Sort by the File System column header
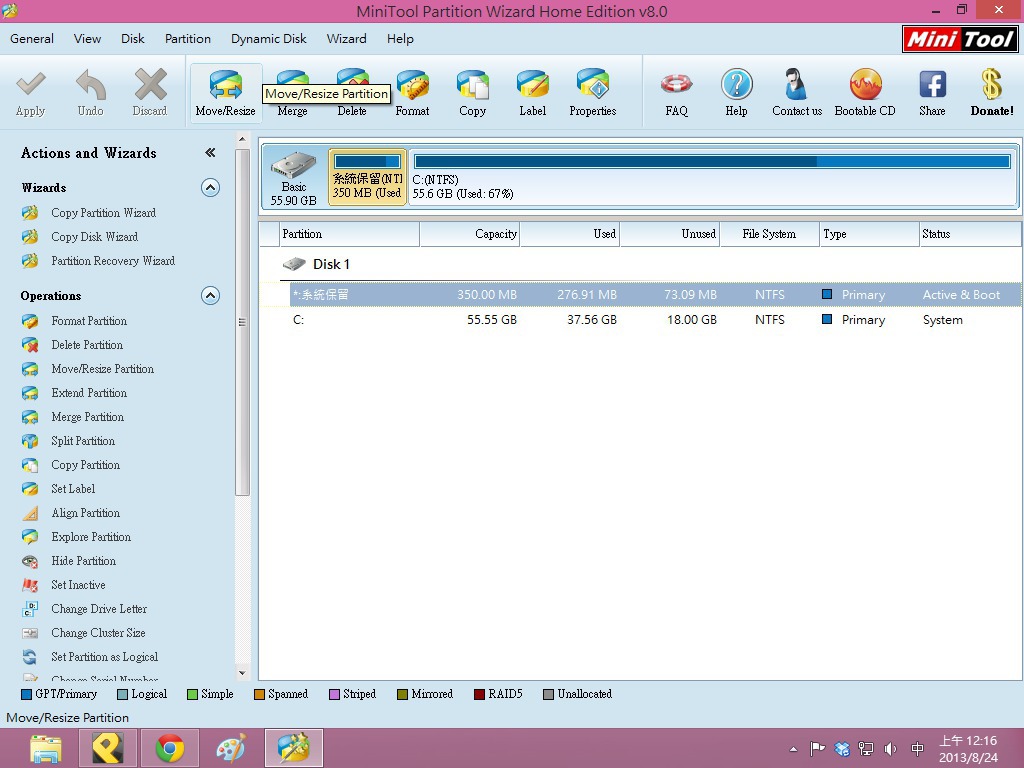The width and height of the screenshot is (1024, 768). (769, 234)
